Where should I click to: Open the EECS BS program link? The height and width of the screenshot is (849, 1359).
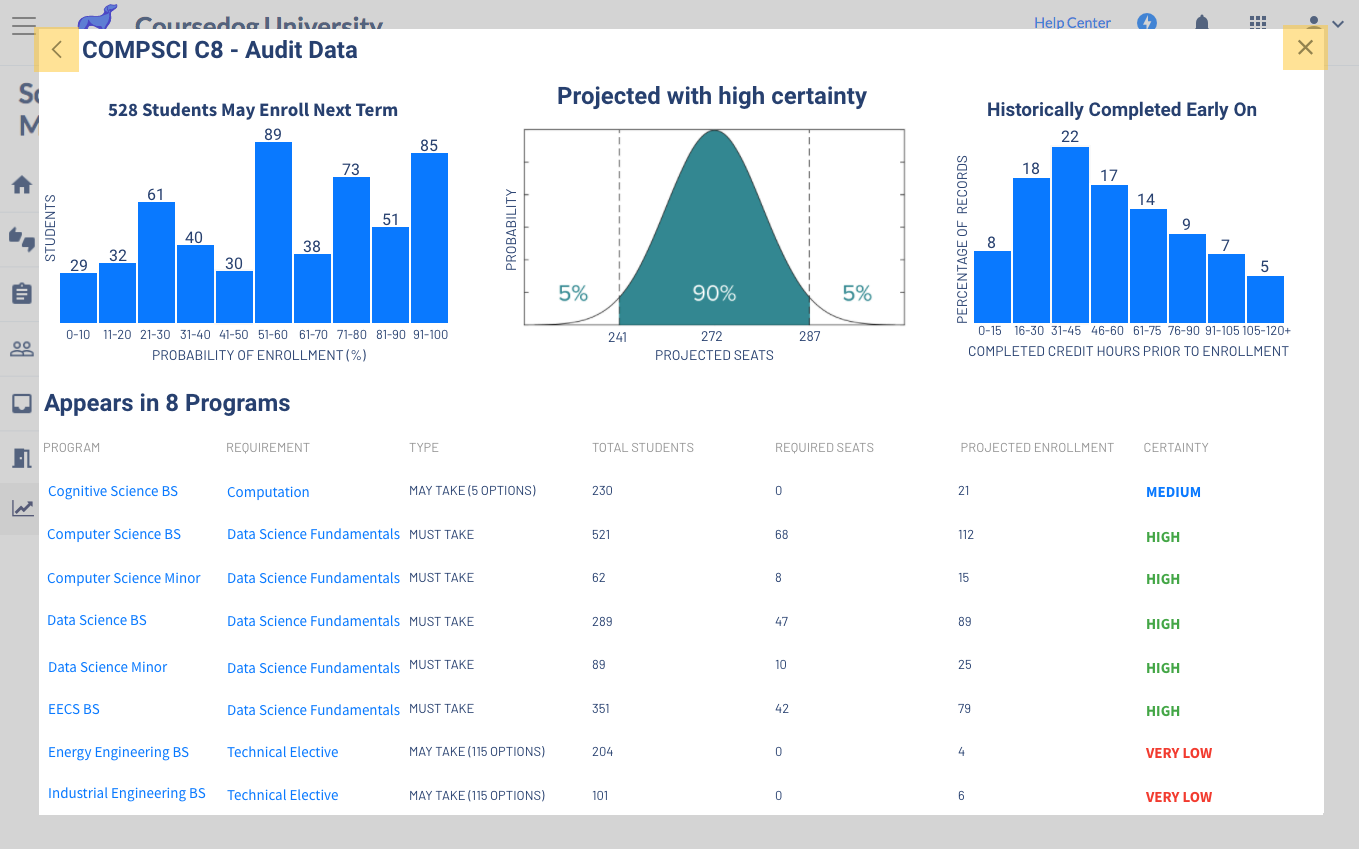tap(74, 709)
